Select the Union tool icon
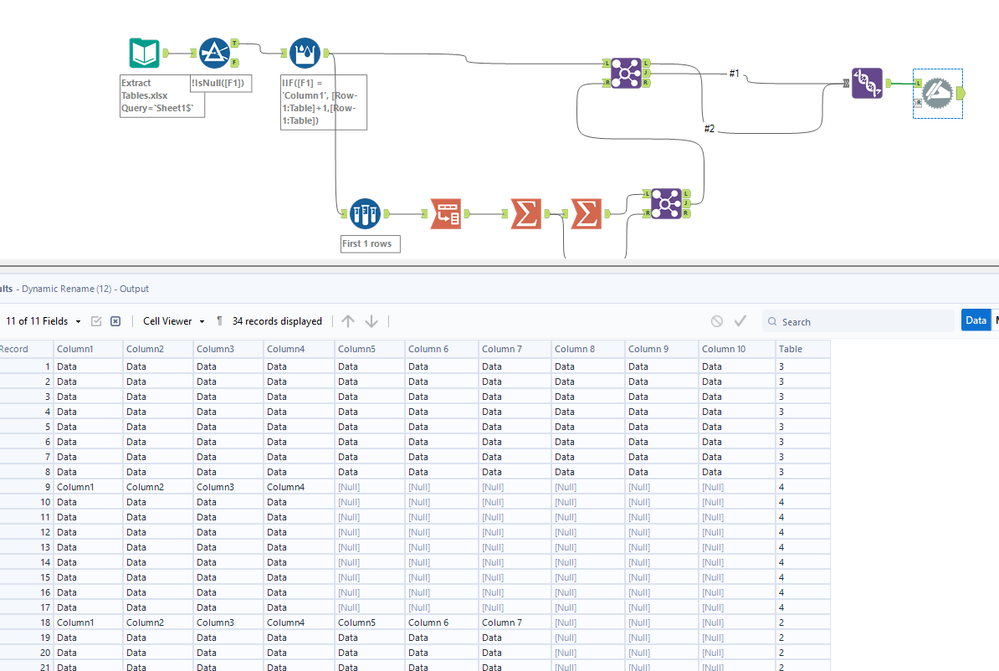The height and width of the screenshot is (671, 999). click(x=867, y=83)
